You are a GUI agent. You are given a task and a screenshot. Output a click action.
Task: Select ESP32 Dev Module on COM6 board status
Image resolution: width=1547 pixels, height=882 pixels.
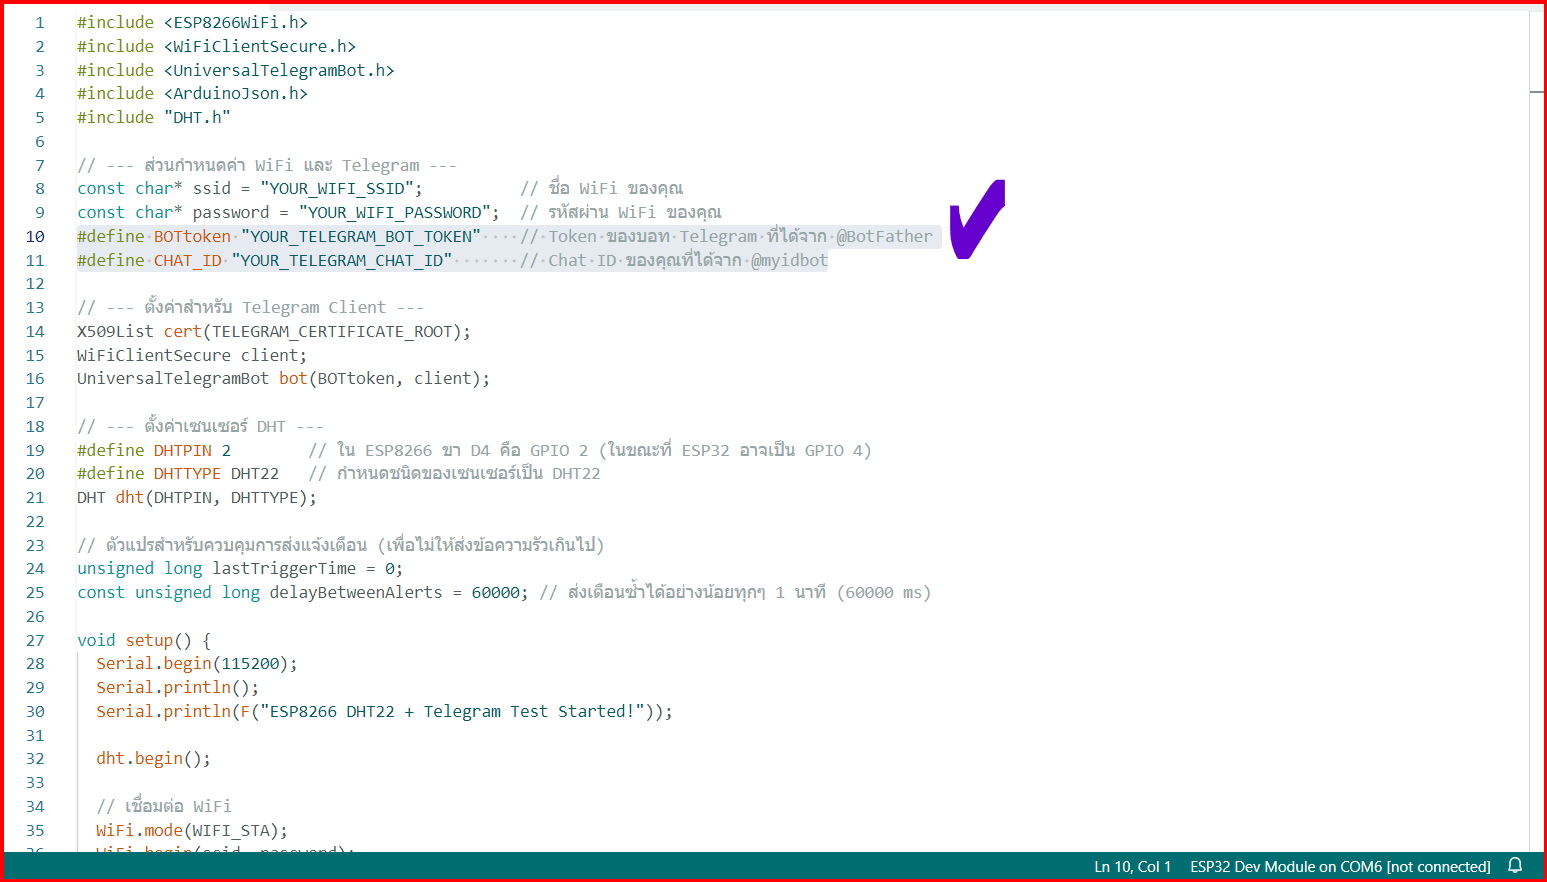[x=1340, y=867]
